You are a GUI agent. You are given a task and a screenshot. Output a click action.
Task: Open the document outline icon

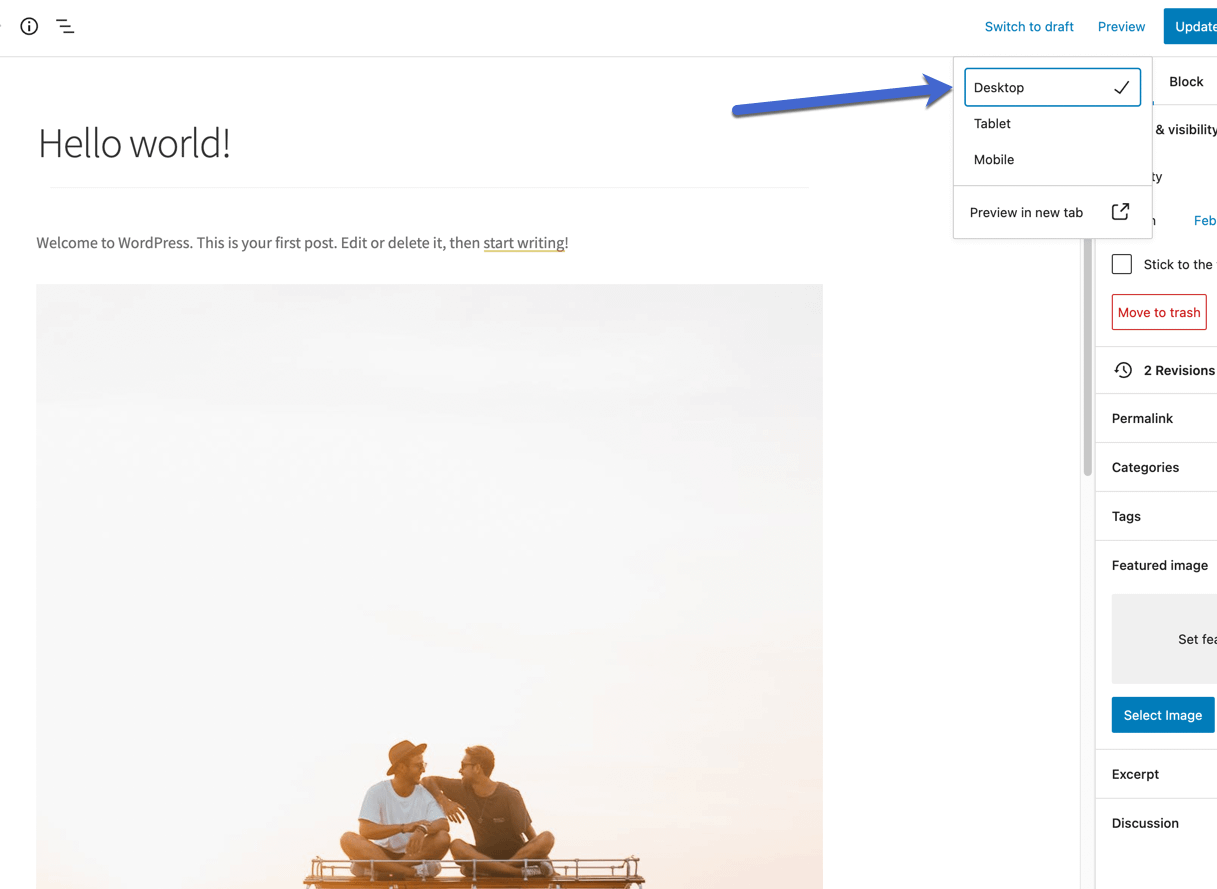65,26
